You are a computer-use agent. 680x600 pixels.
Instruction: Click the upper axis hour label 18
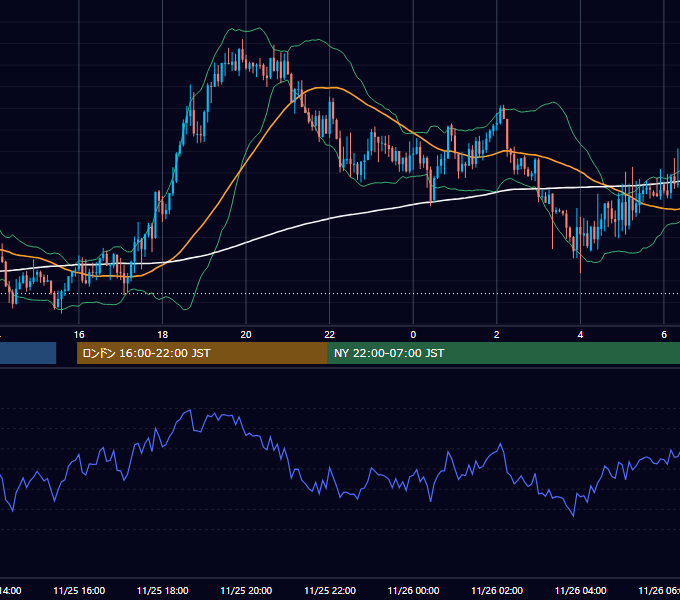162,335
